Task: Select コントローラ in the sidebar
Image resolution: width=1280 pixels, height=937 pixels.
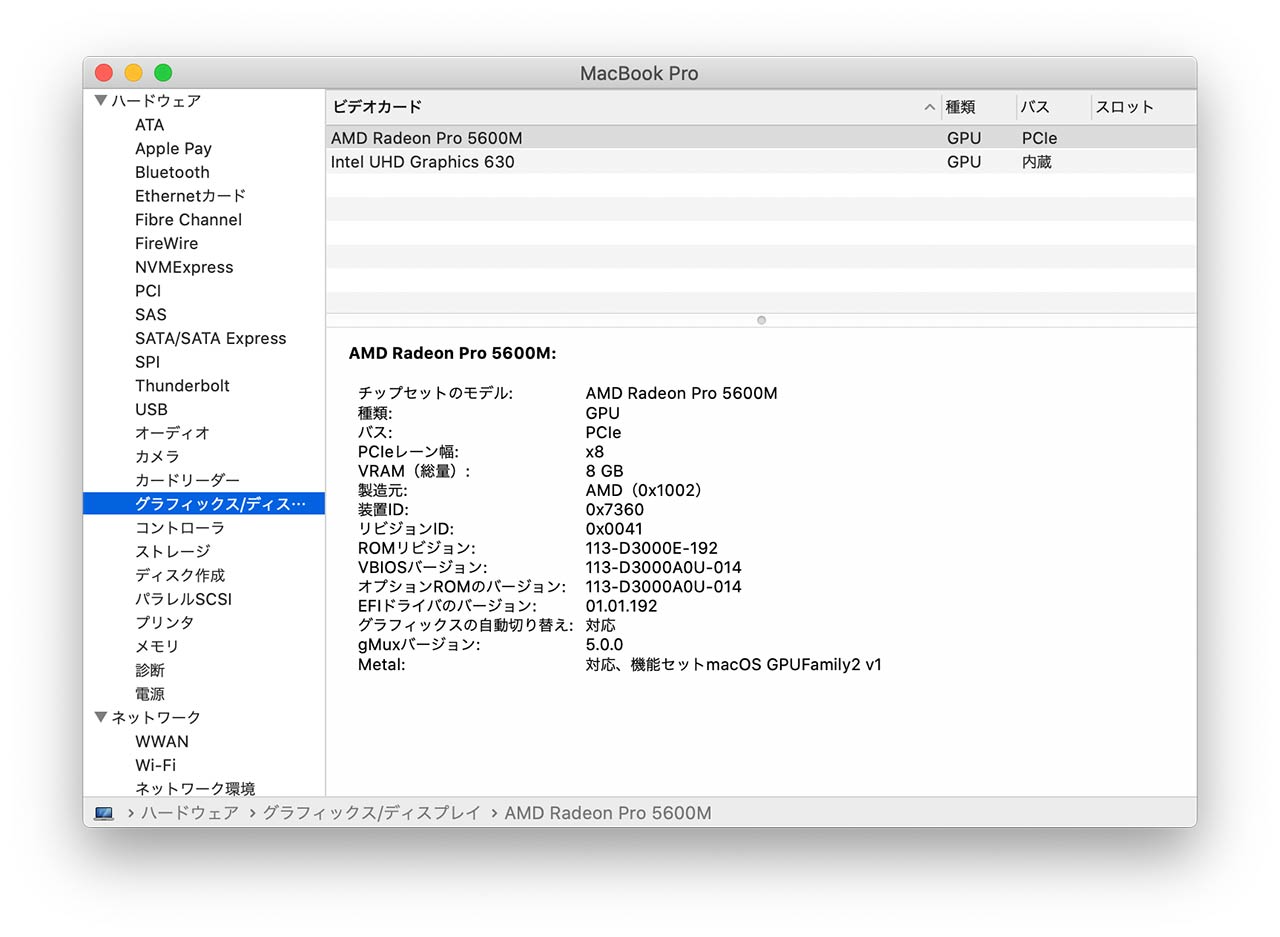Action: point(180,528)
